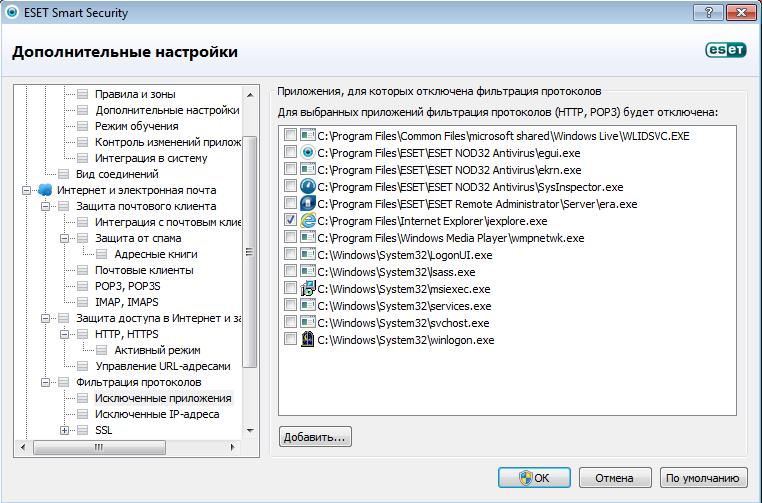
Task: Click the wmpnetwk.exe file icon
Action: 308,238
